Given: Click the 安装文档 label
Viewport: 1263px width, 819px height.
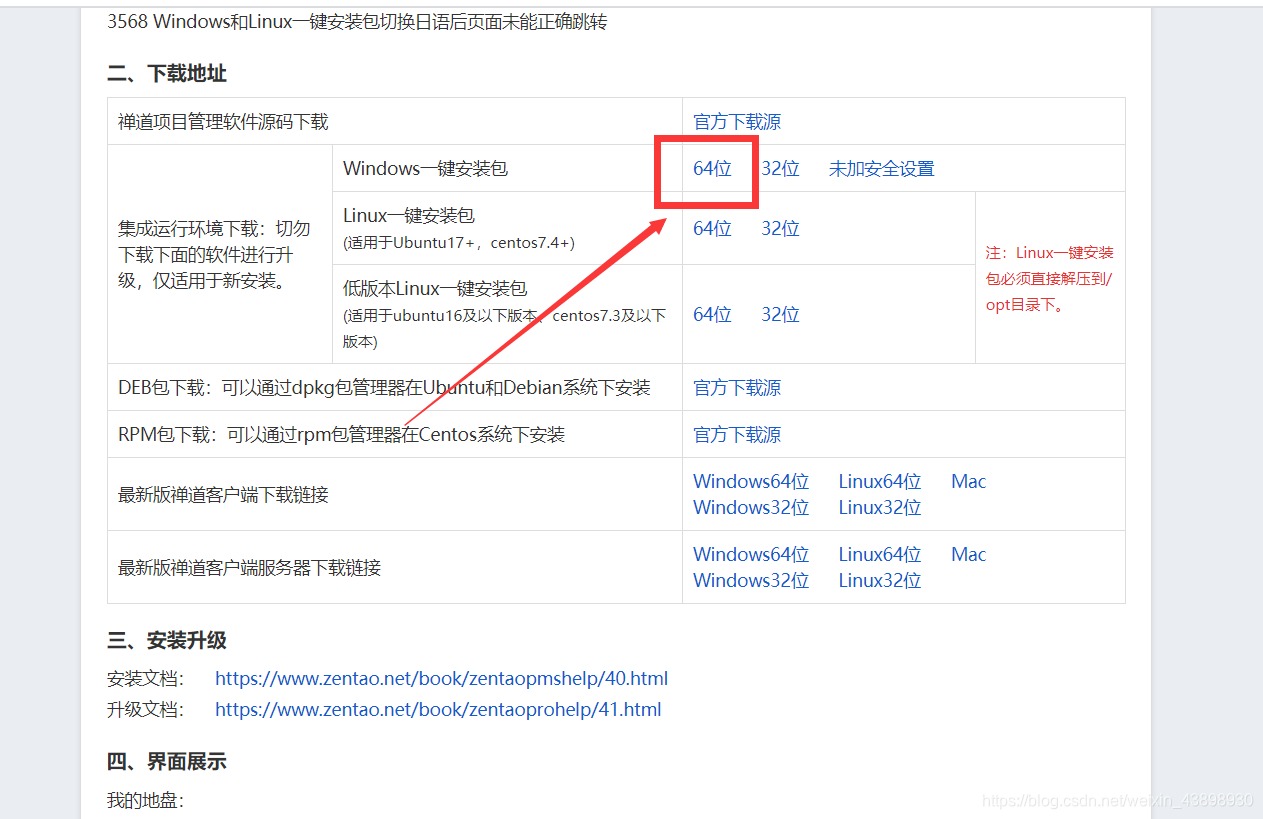Looking at the screenshot, I should pos(146,679).
